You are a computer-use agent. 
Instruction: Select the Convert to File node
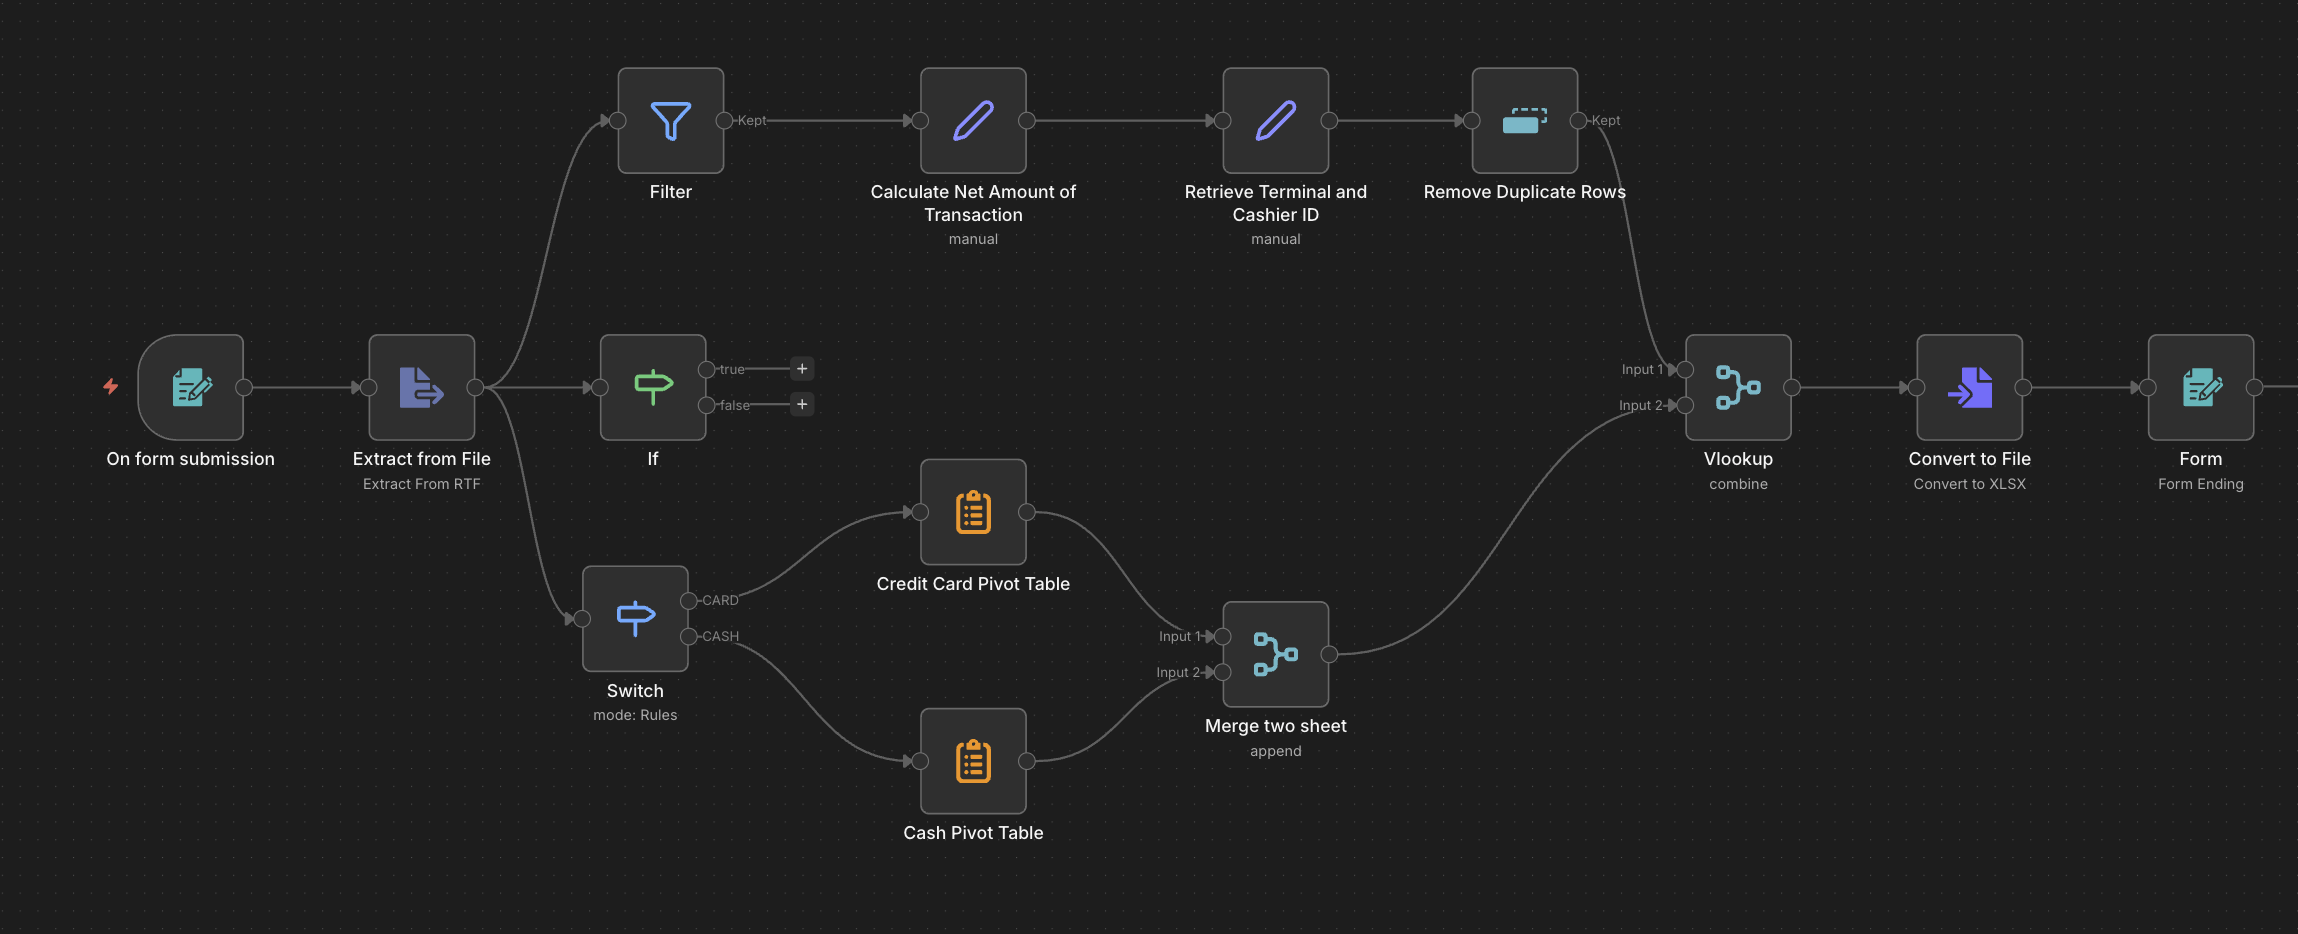pos(1970,387)
